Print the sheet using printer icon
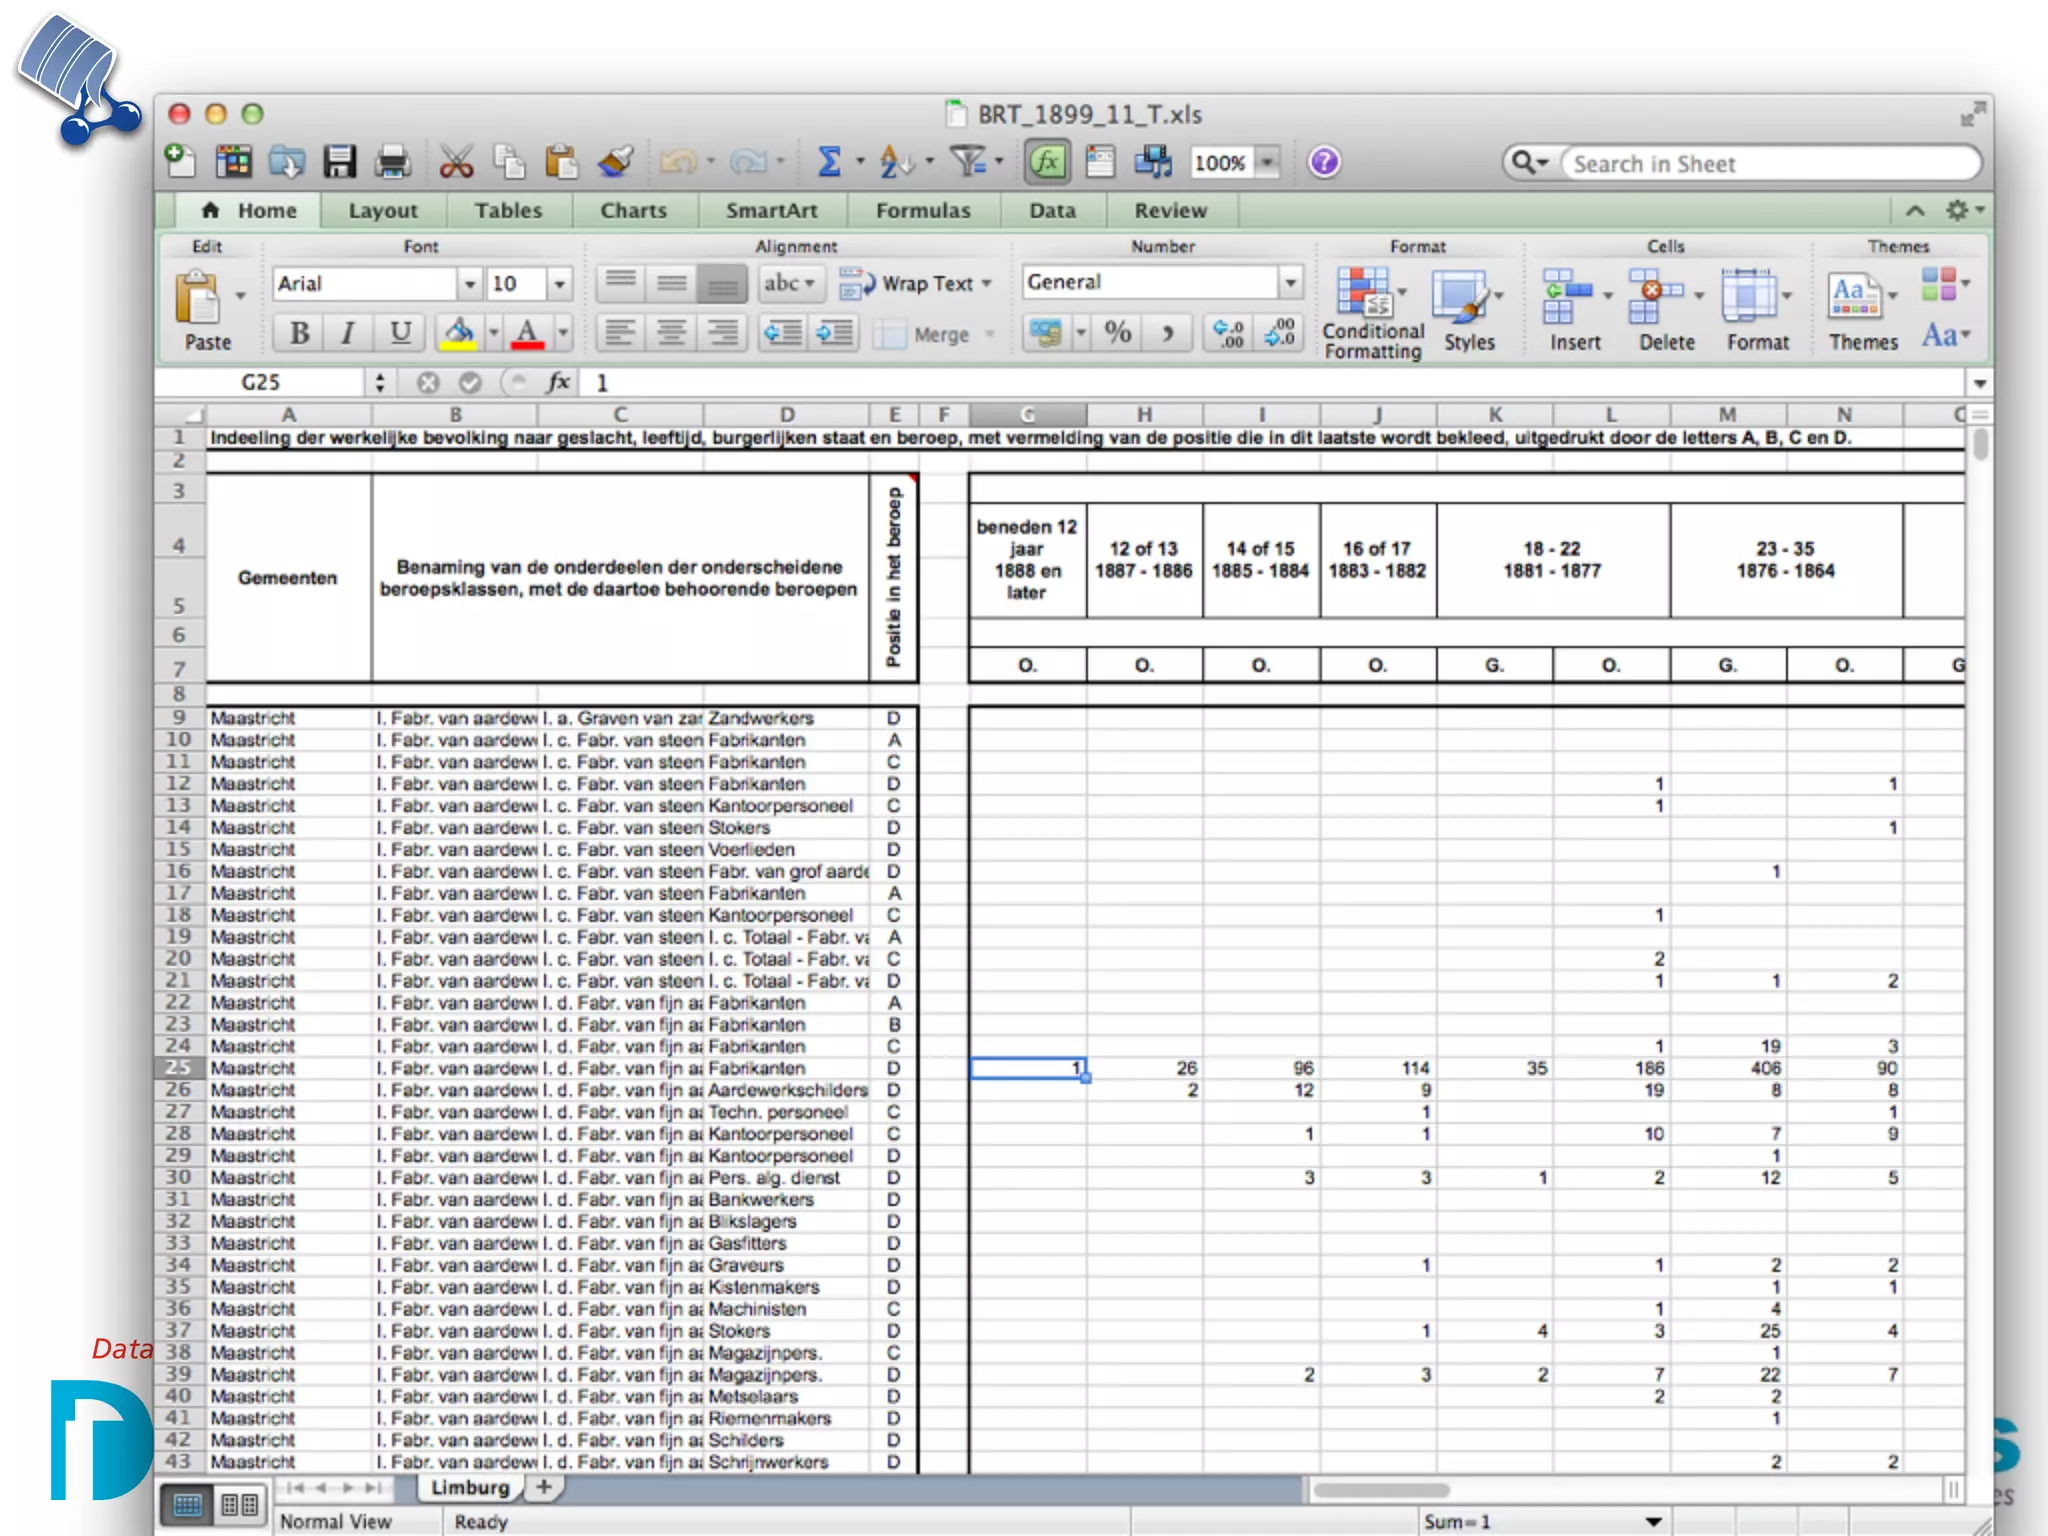Screen dimensions: 2048x1536 (x=392, y=161)
